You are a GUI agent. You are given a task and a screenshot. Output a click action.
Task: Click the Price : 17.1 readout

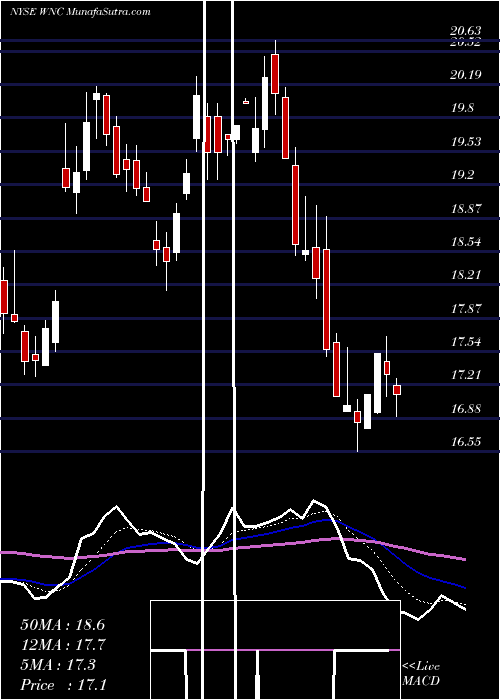[x=62, y=685]
